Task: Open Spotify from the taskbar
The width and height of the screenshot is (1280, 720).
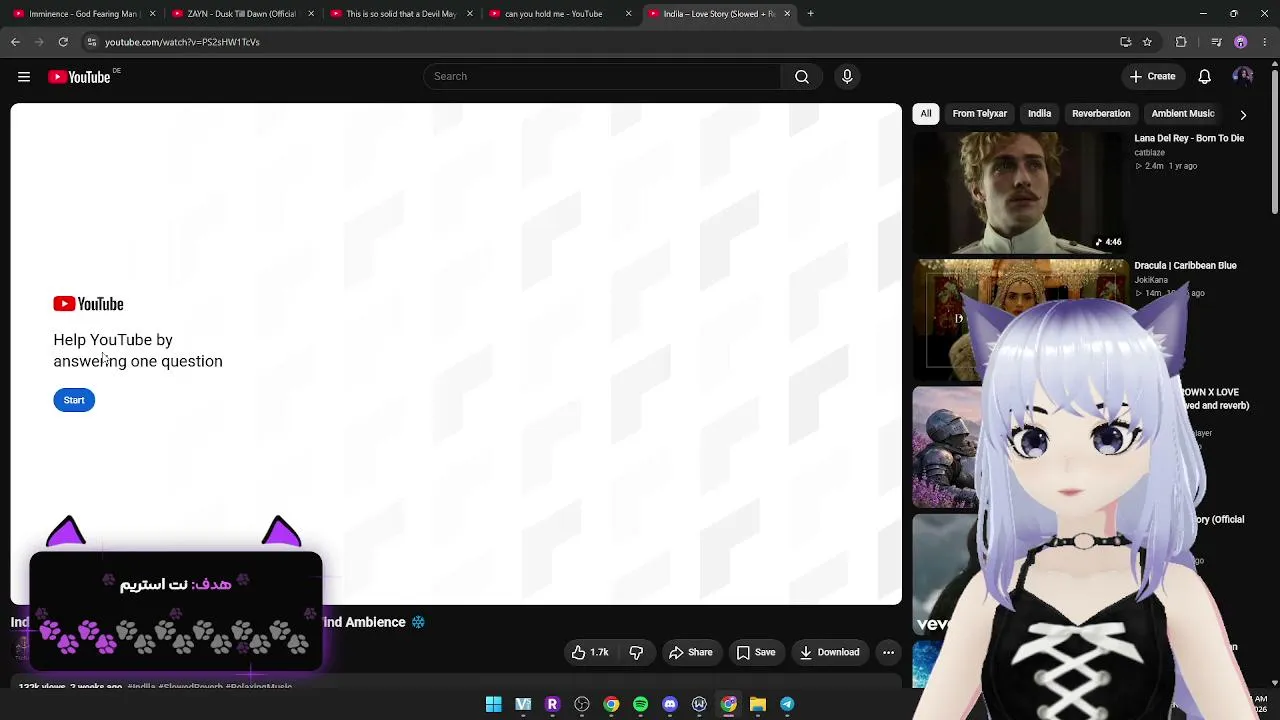Action: click(641, 705)
